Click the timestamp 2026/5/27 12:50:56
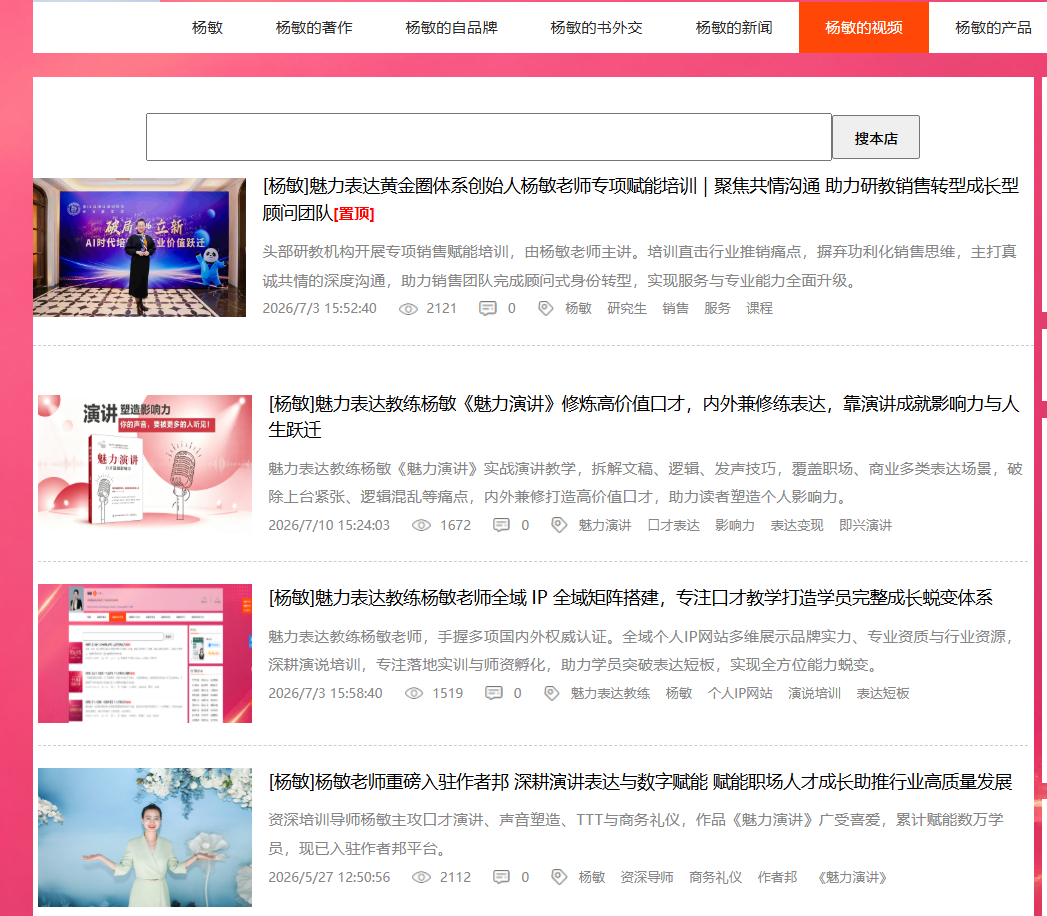This screenshot has width=1047, height=916. click(x=329, y=877)
